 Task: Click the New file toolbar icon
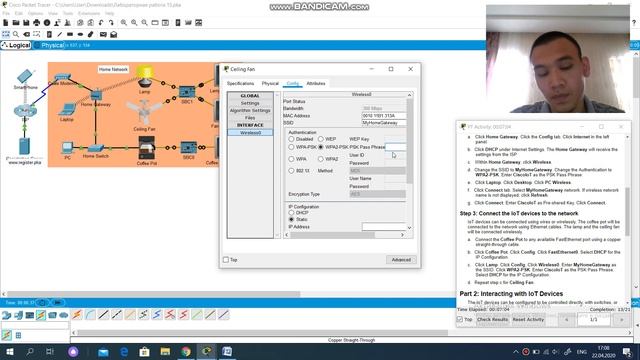coord(6,23)
